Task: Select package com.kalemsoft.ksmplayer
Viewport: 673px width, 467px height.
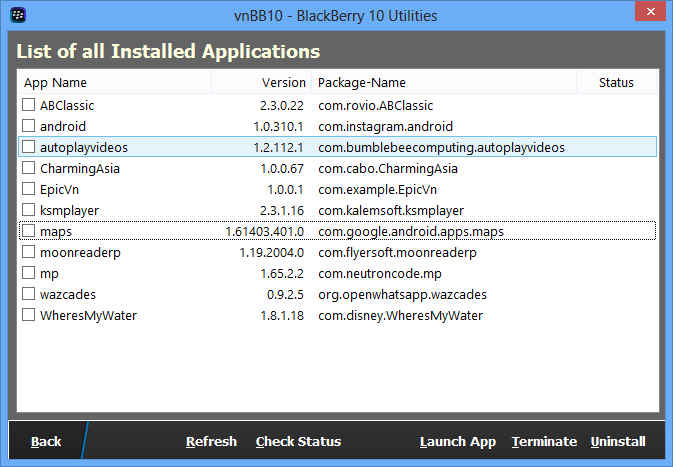Action: pyautogui.click(x=391, y=211)
